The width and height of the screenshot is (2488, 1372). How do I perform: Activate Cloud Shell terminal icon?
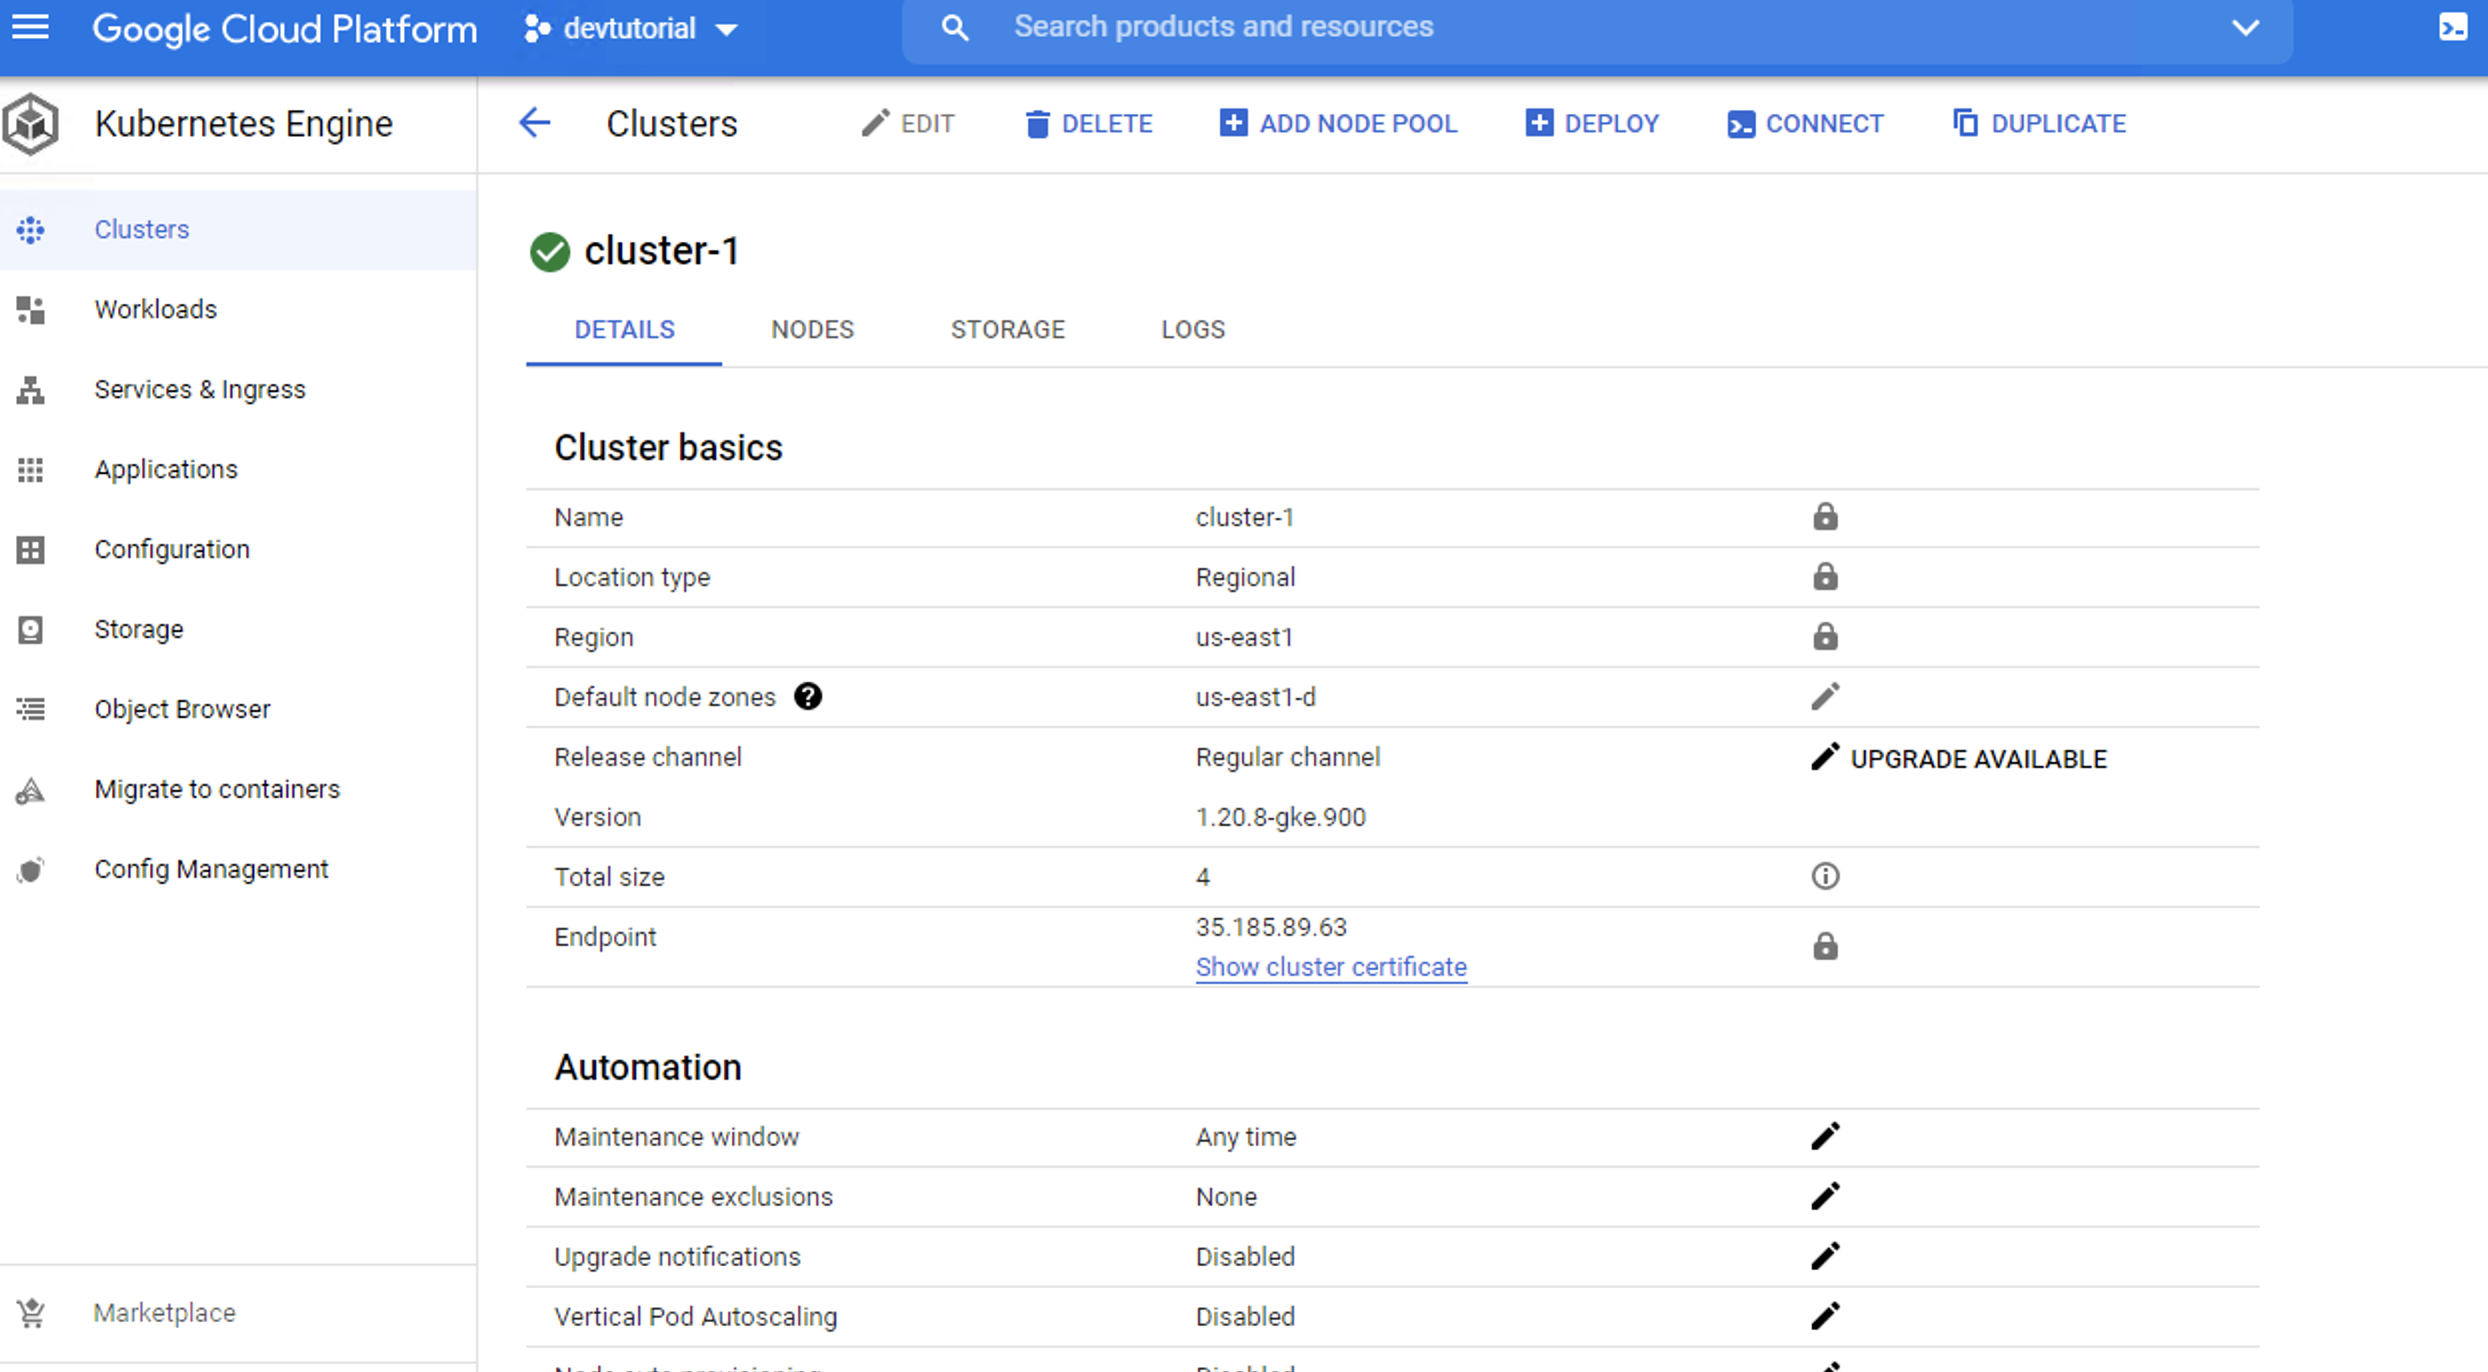point(2453,27)
